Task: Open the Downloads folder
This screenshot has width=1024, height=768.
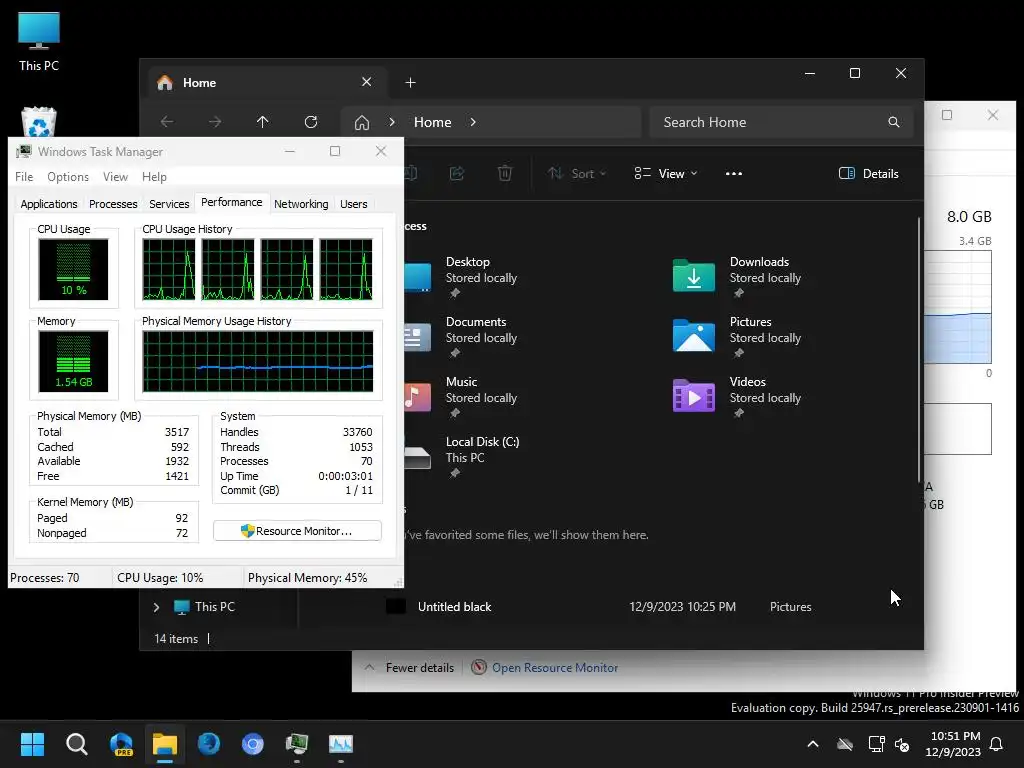Action: tap(738, 277)
